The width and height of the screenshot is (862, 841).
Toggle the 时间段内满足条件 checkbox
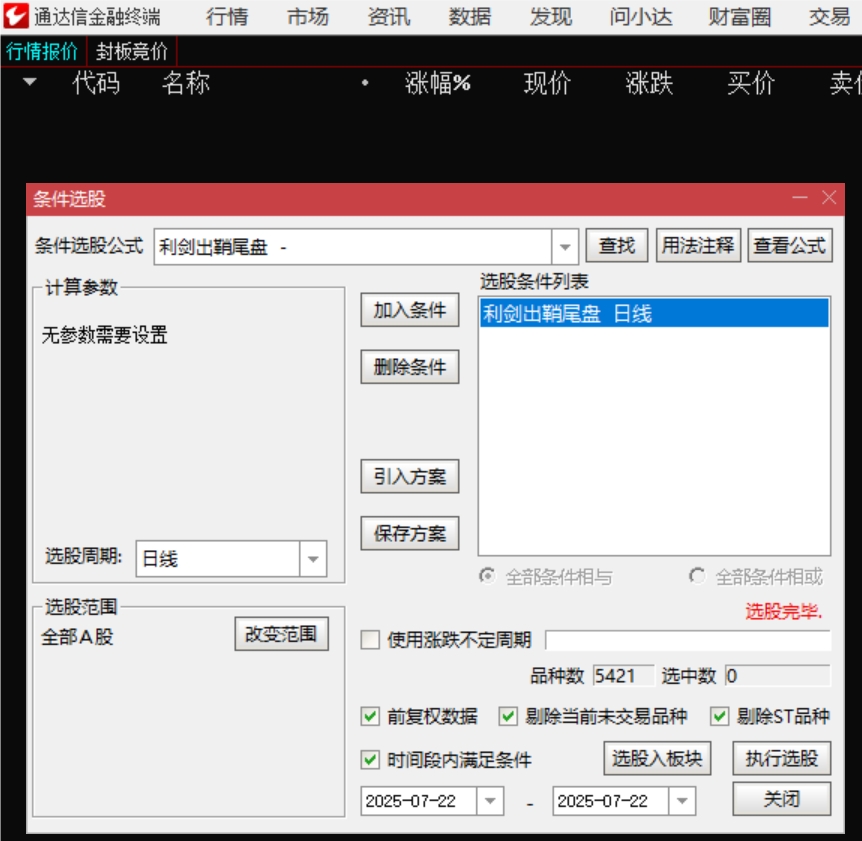[x=370, y=760]
